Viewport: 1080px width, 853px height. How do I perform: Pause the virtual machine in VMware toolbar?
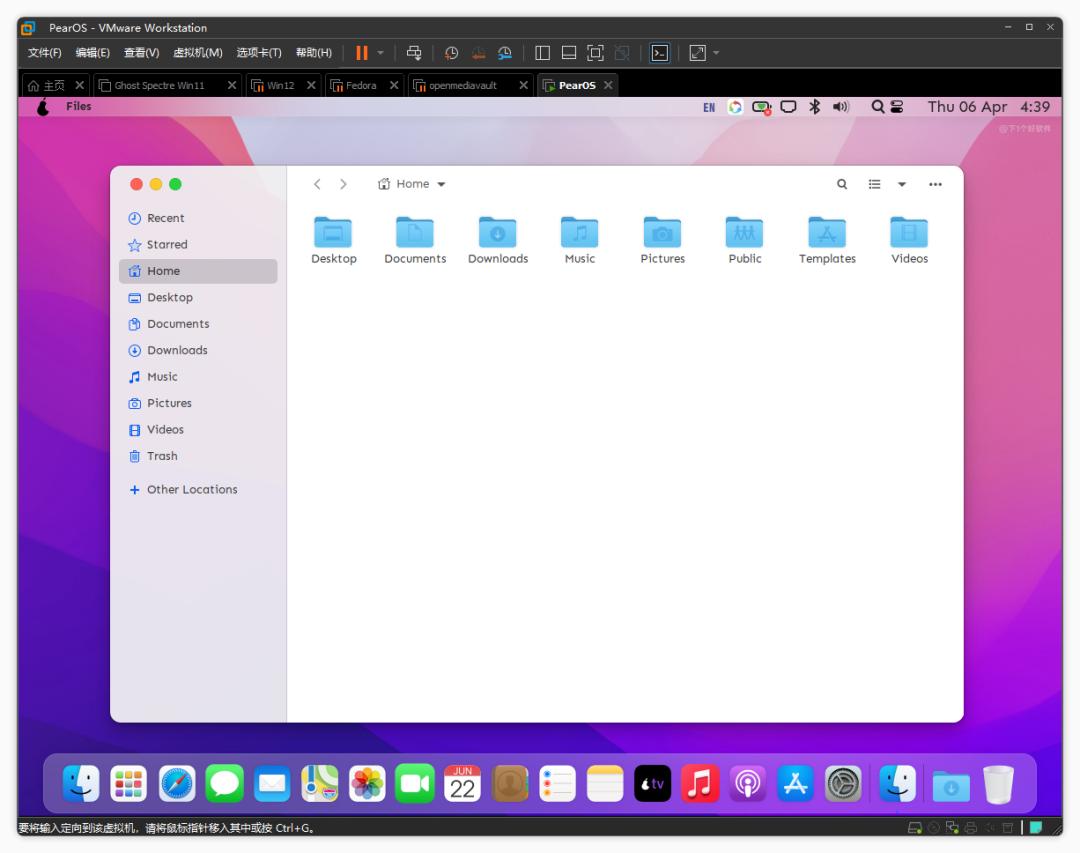click(x=361, y=53)
